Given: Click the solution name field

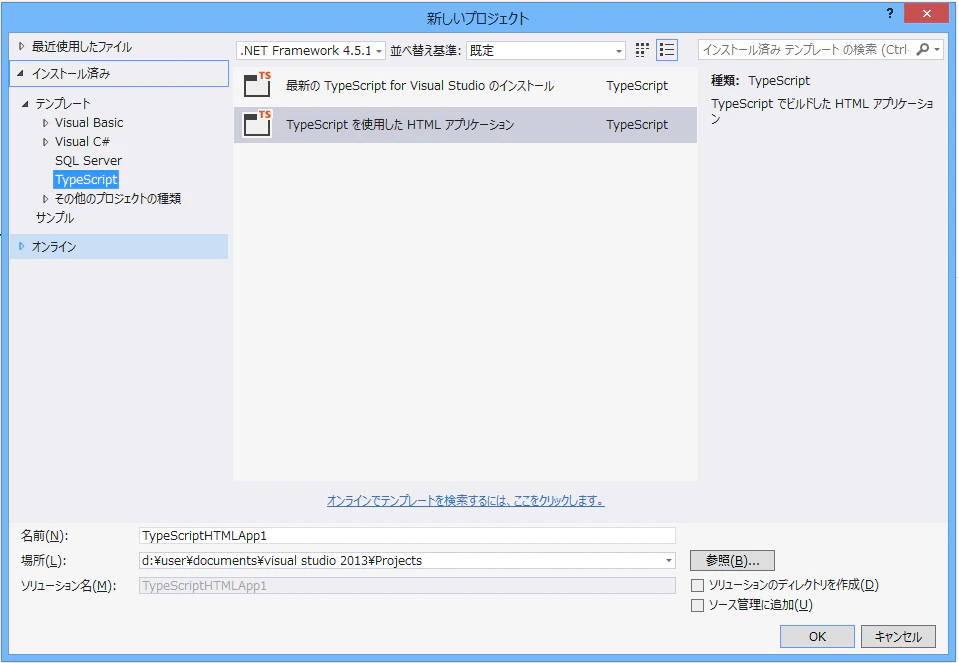Looking at the screenshot, I should (407, 586).
